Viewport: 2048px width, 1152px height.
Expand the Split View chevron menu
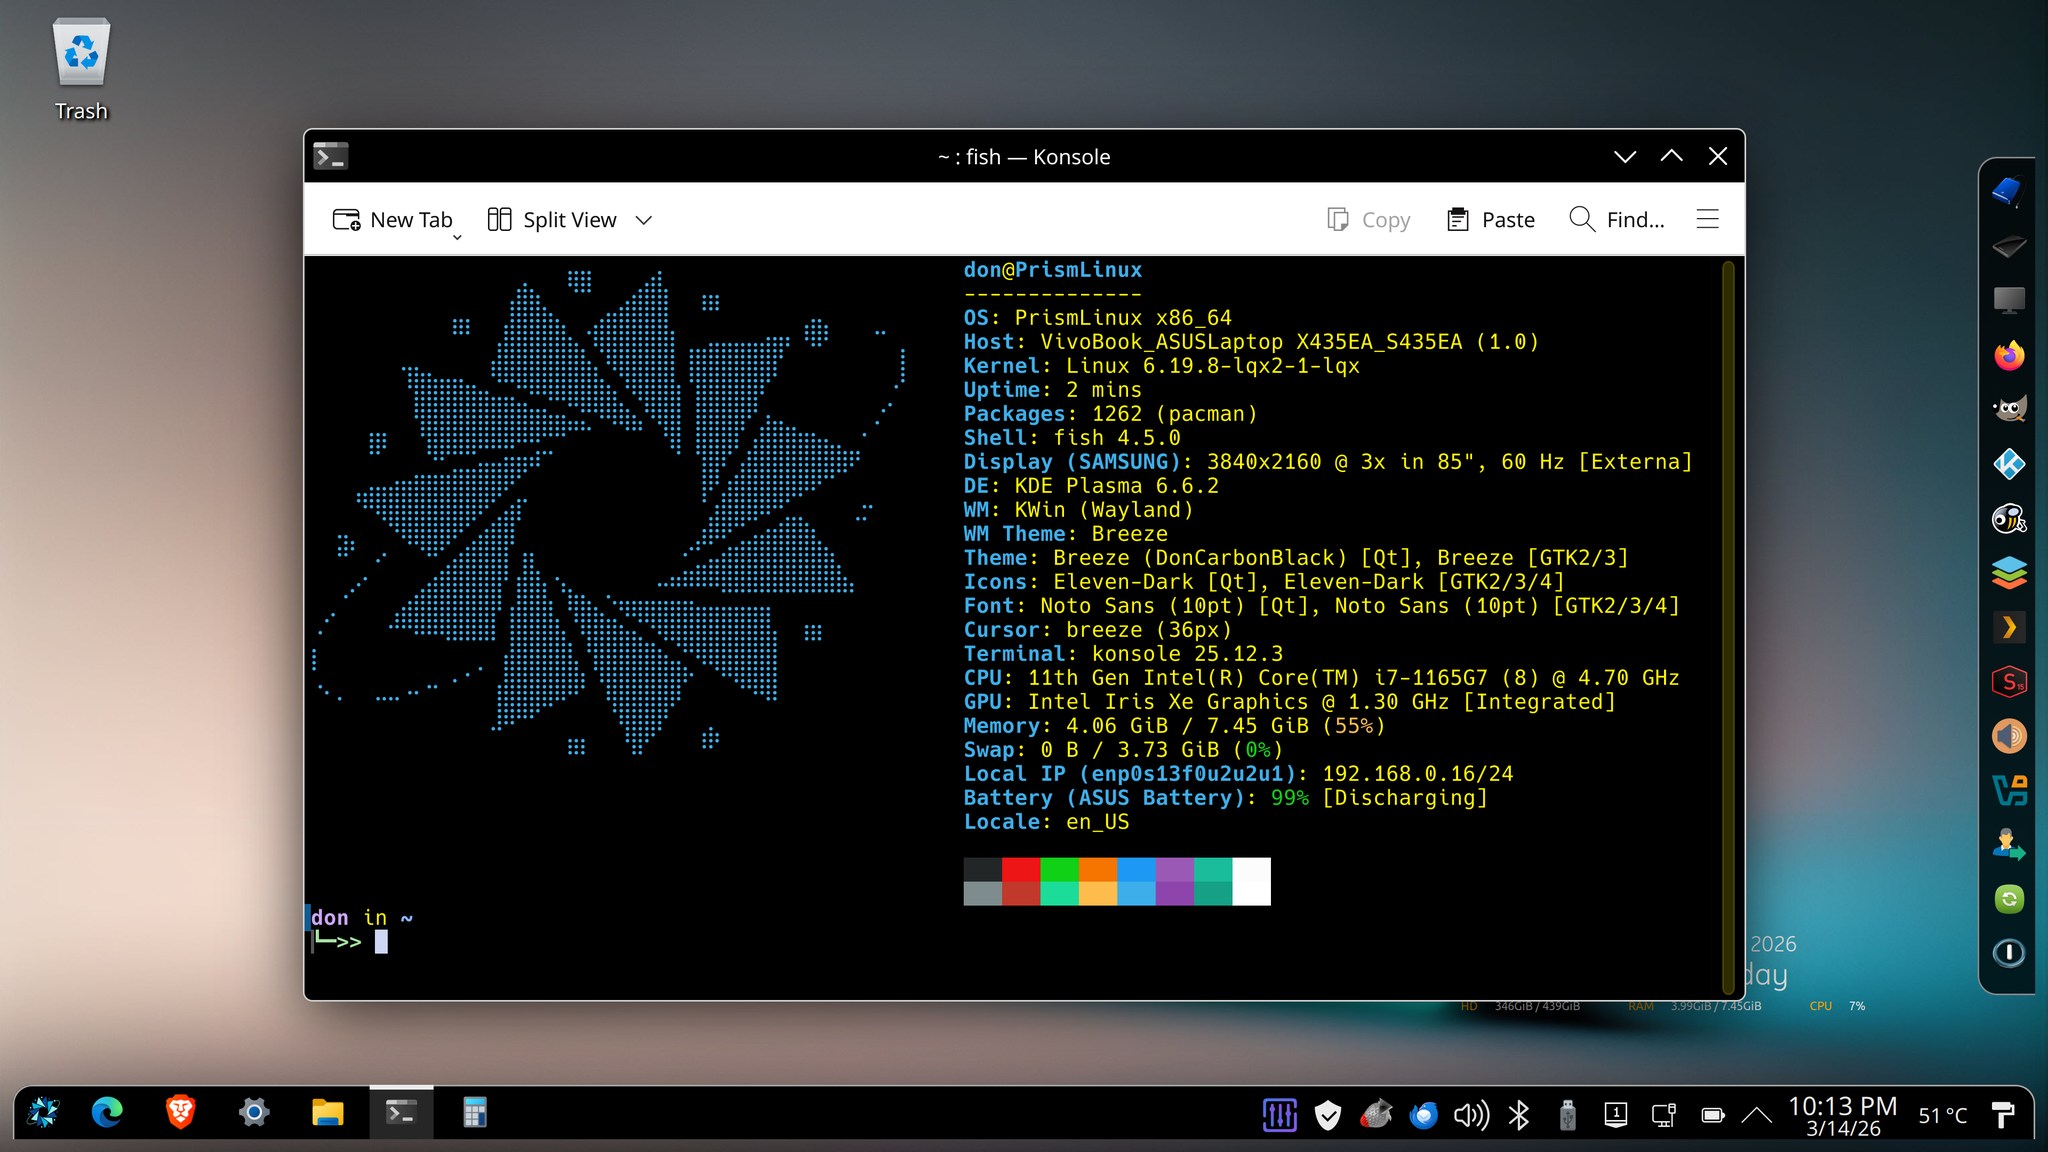[x=644, y=220]
